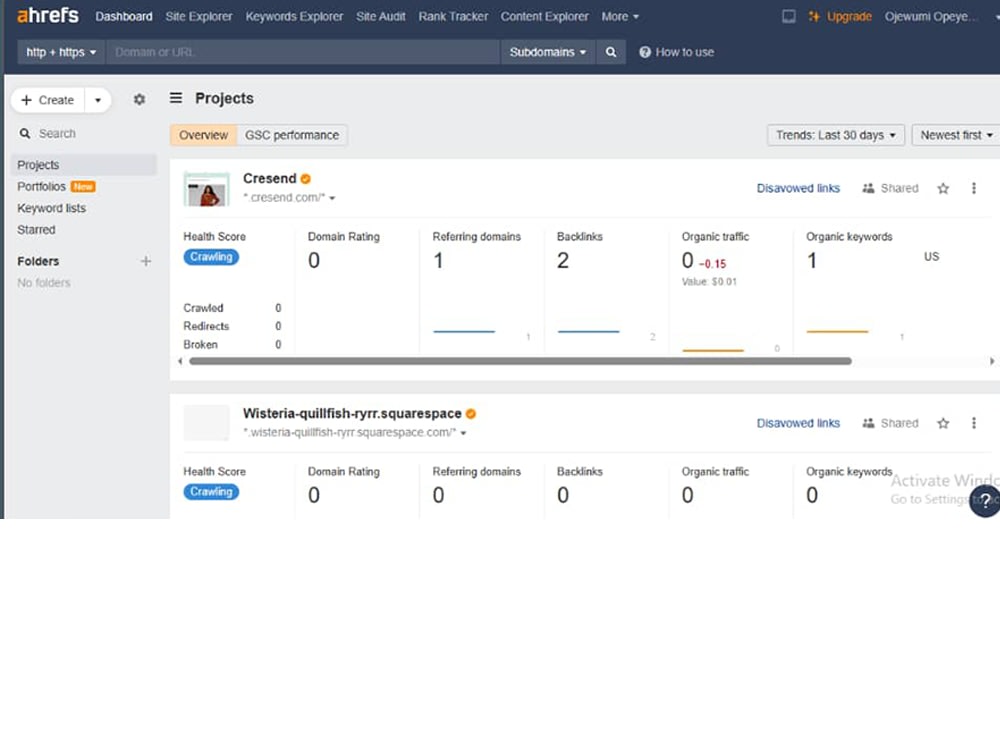Click the Cresend project thumbnail
Screen dimensions: 1000x750
[207, 189]
